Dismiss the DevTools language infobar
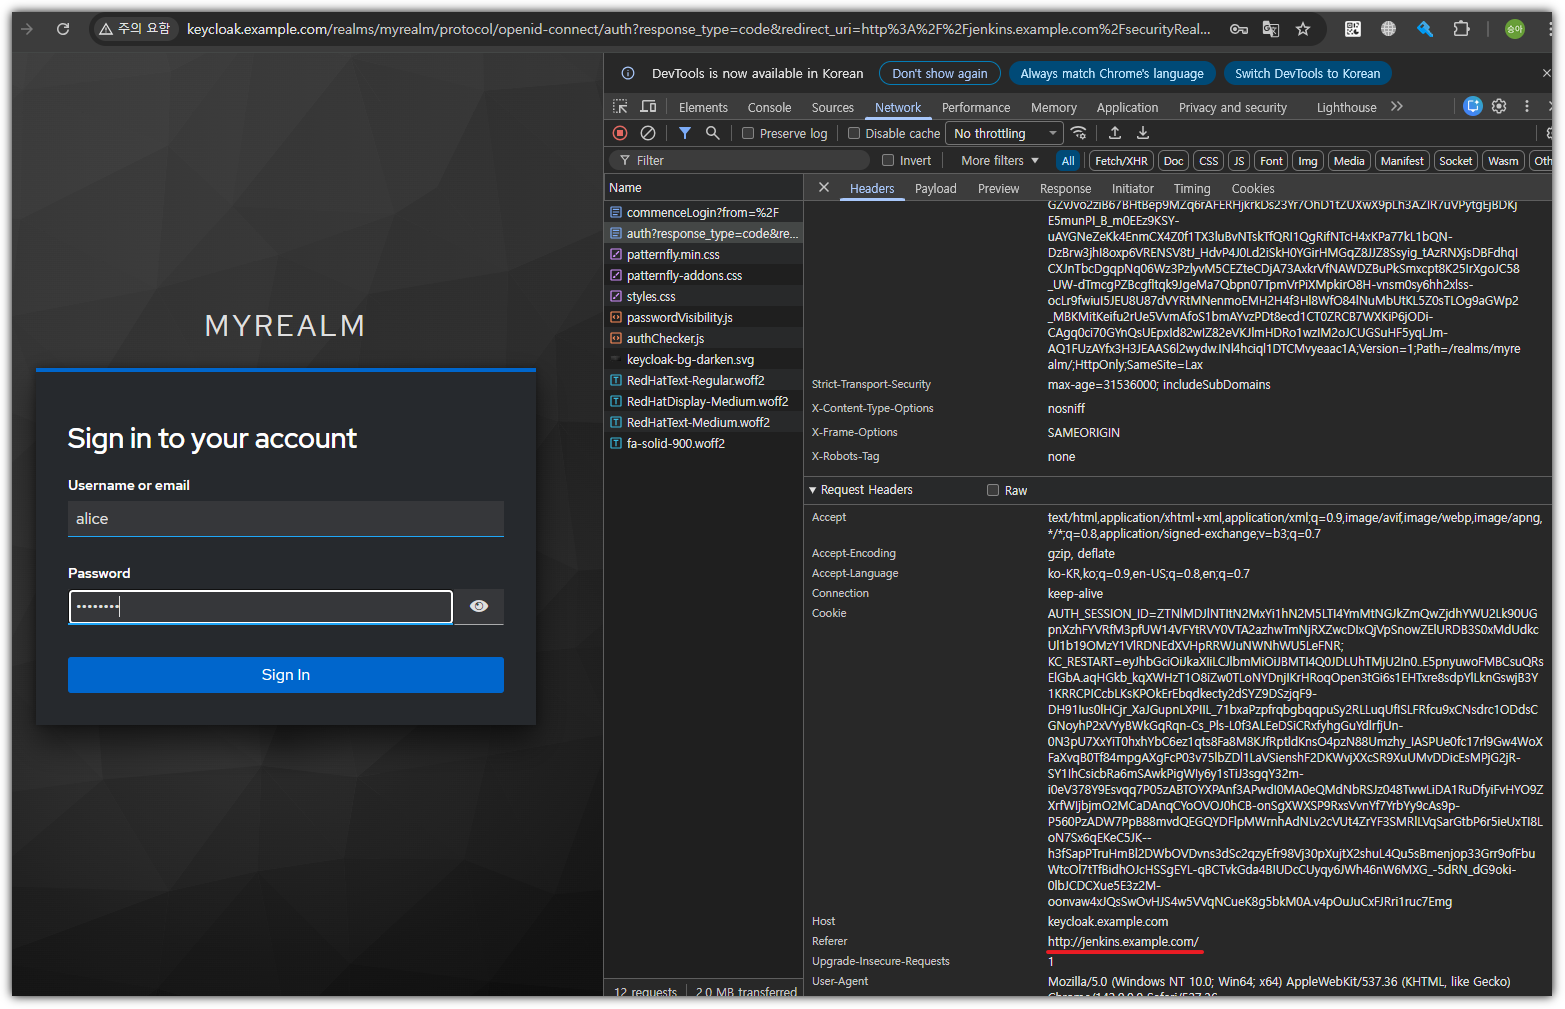Screen dimensions: 1565x1009 click(1546, 73)
